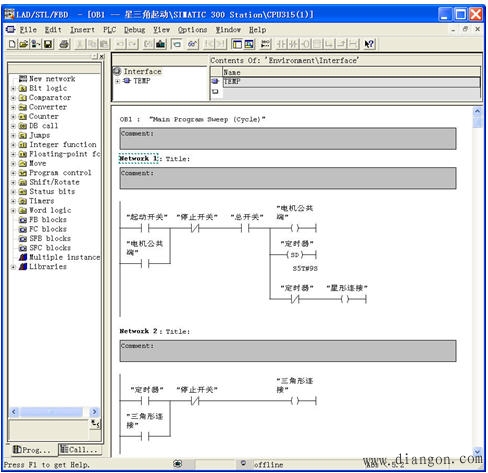The image size is (488, 473).
Task: Click the editor scroll up arrow
Action: pos(477,111)
